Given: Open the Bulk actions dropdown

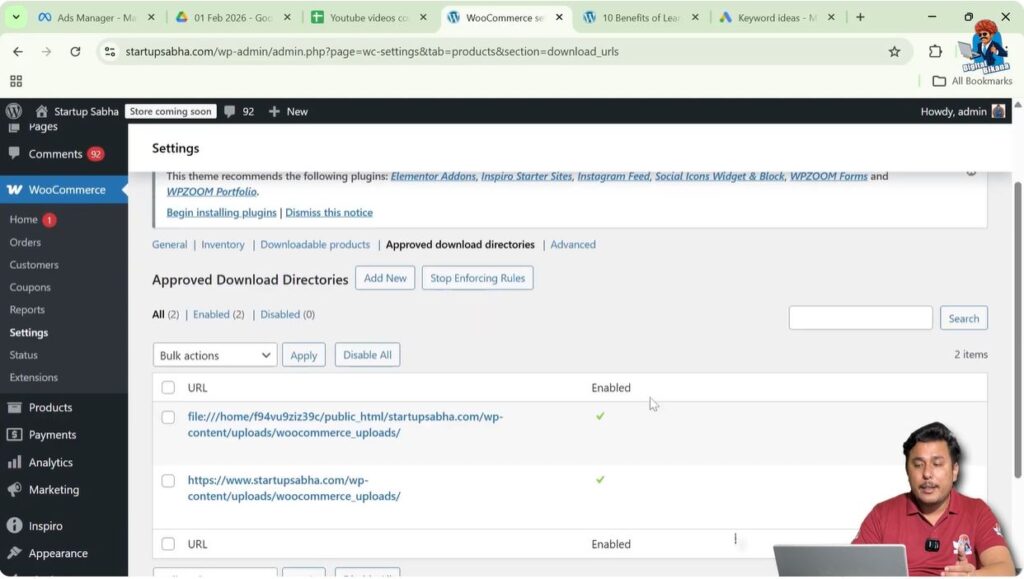Looking at the screenshot, I should [x=214, y=354].
